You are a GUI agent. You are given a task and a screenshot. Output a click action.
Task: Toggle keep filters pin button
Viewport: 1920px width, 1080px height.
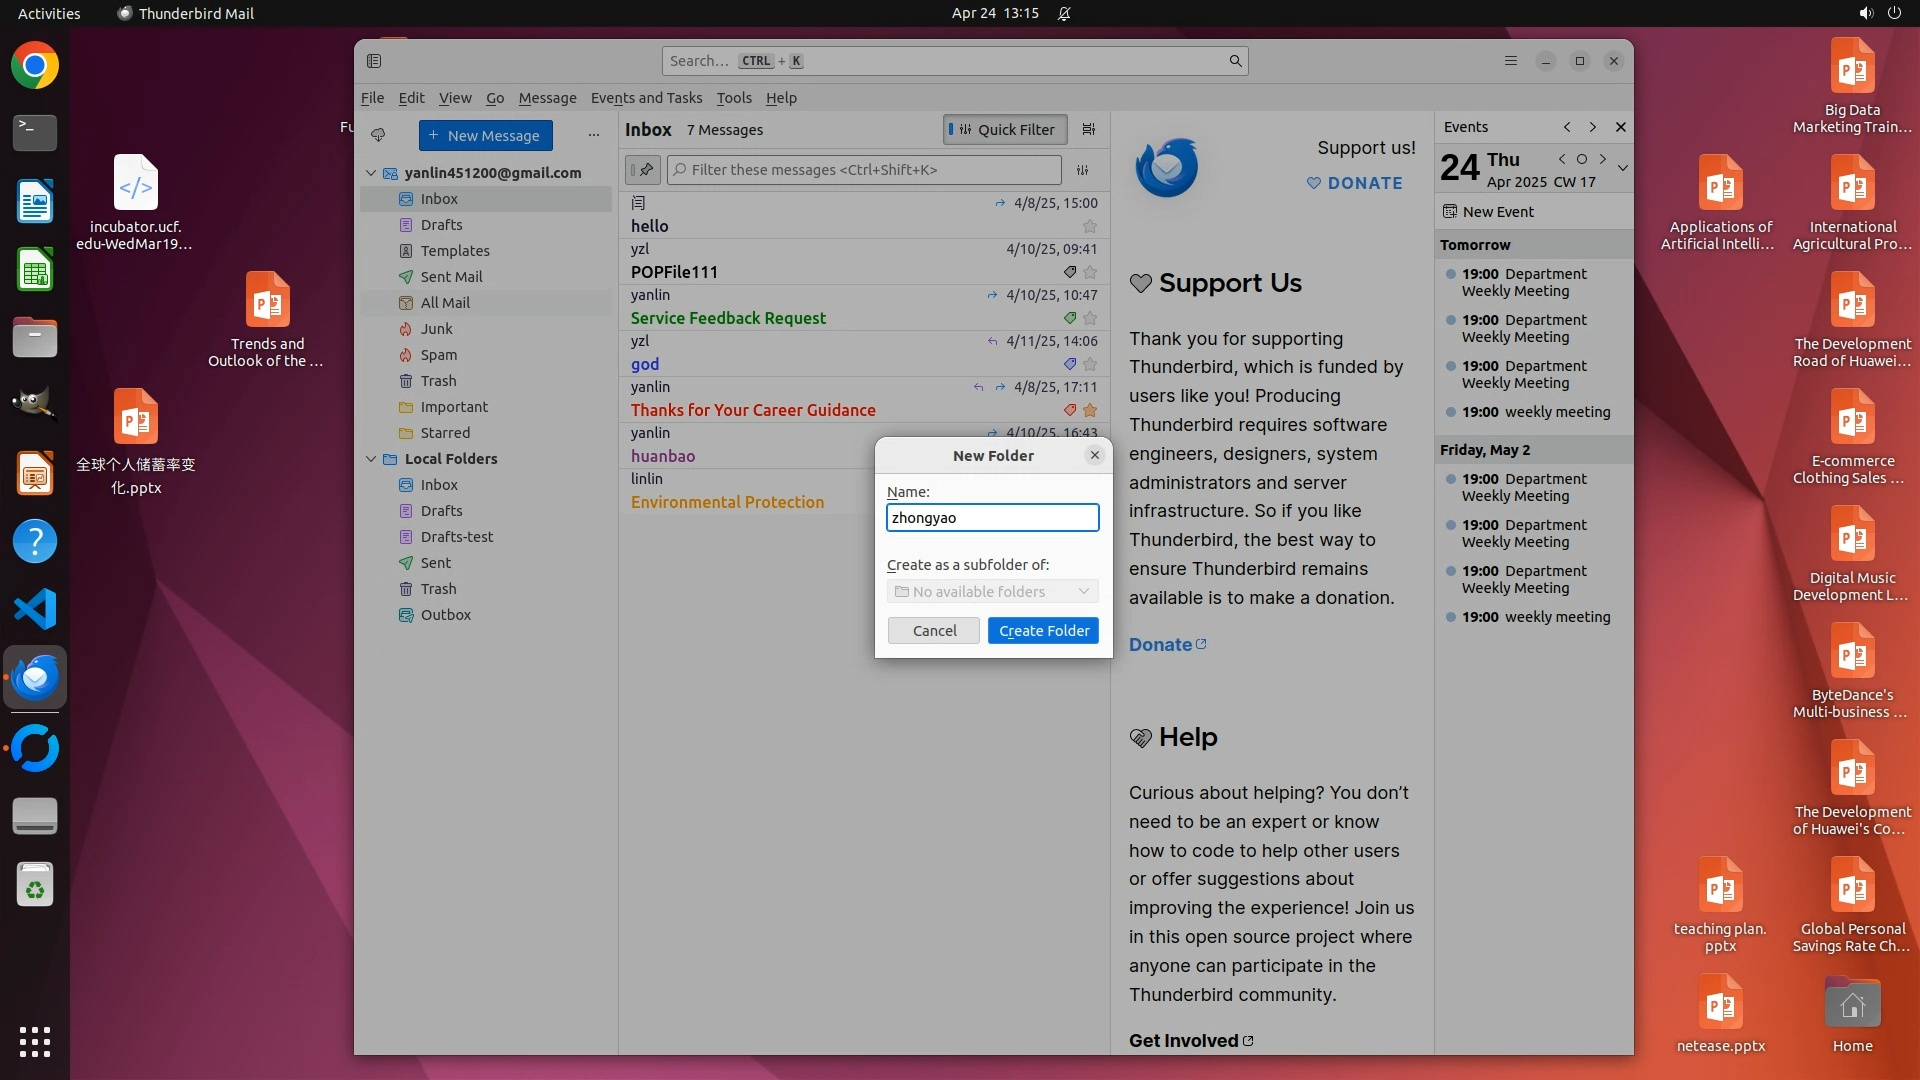(643, 170)
